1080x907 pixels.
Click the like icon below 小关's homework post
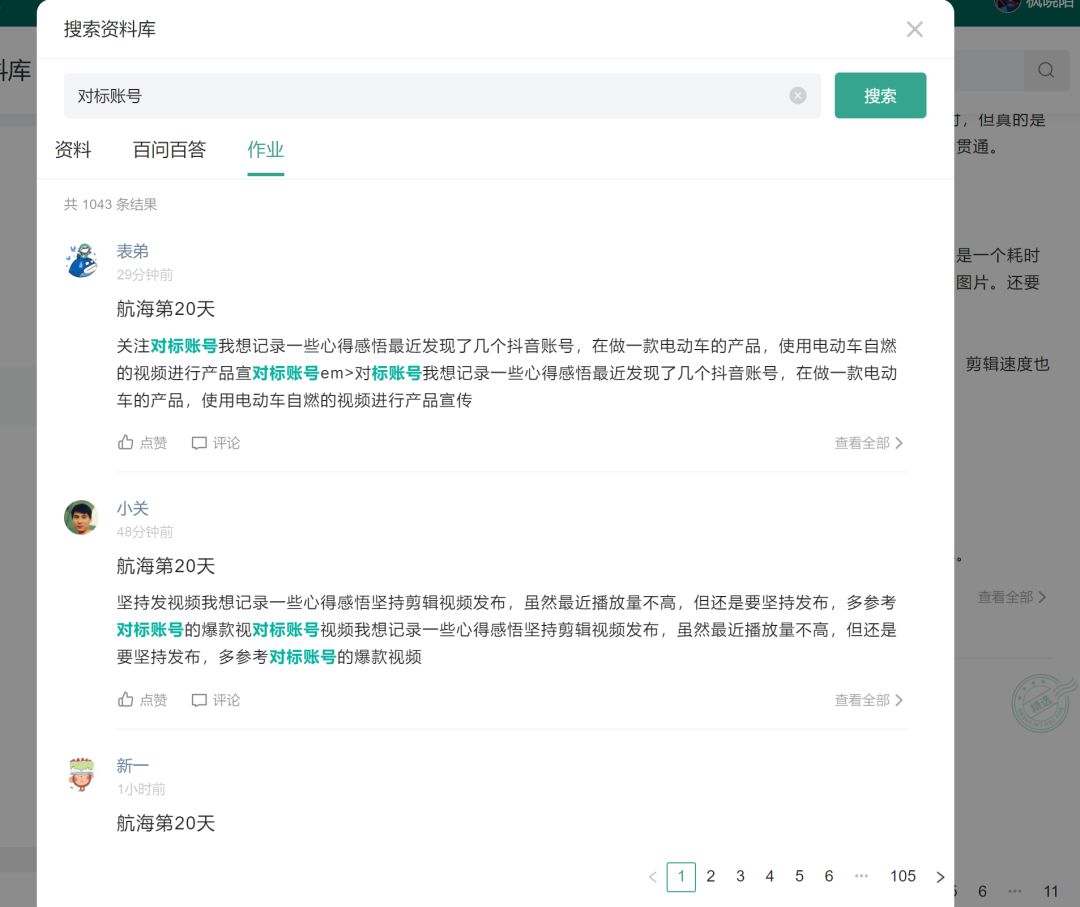(142, 700)
